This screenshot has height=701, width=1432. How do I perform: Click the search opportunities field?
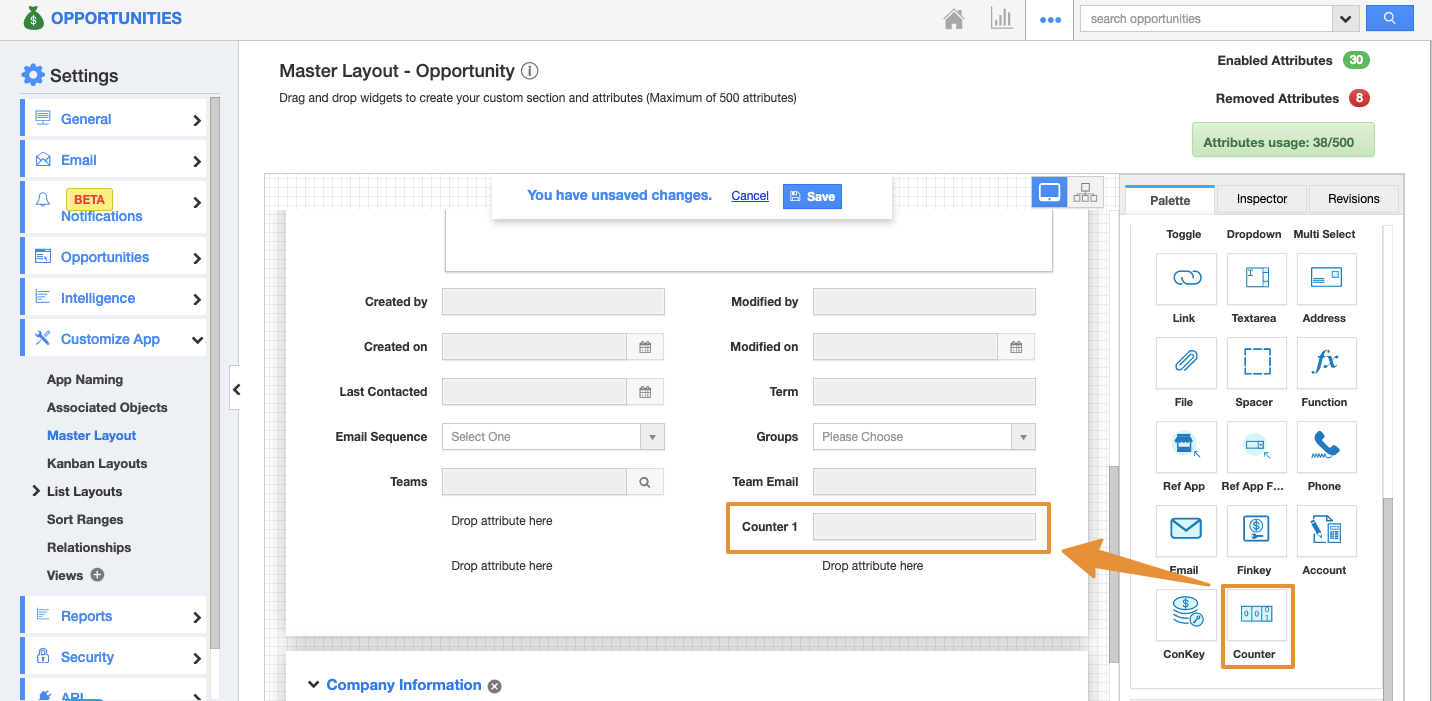click(x=1206, y=19)
